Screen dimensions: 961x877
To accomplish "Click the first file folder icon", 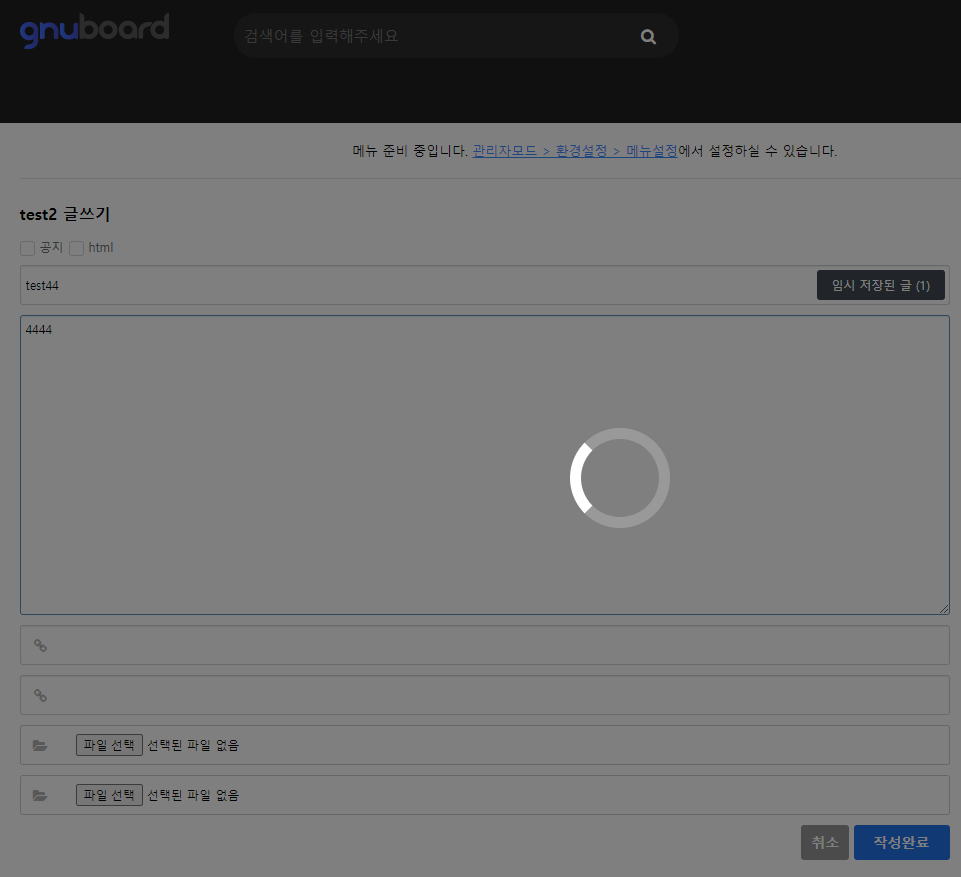I will coord(40,746).
